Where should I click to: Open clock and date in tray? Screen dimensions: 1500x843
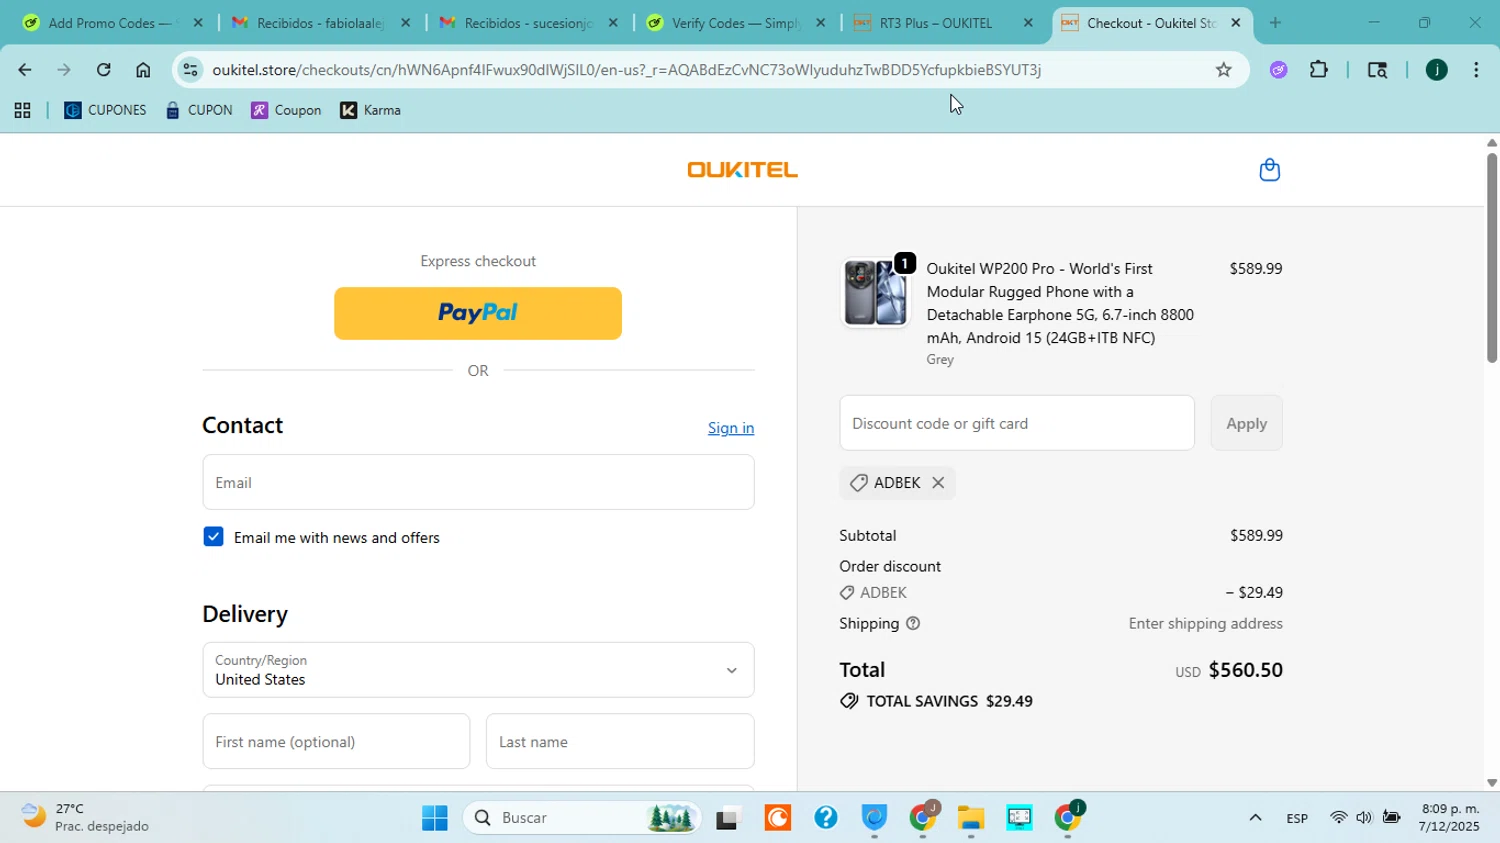1450,818
